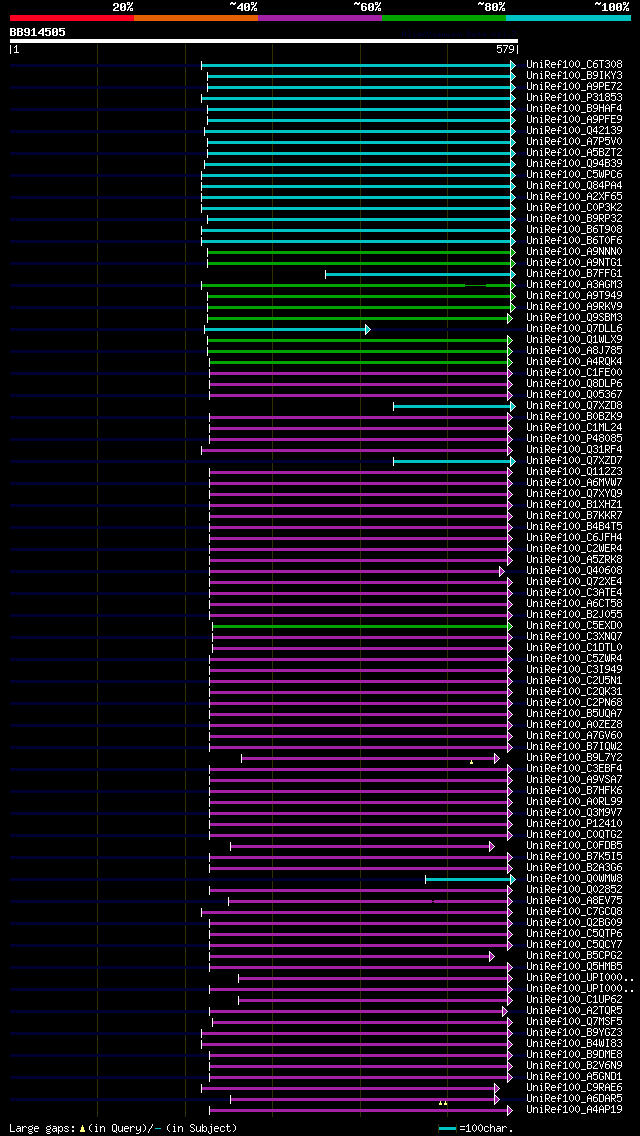640x1136 pixels.
Task: Select the UniRef100_P48085 label
Action: pyautogui.click(x=574, y=439)
